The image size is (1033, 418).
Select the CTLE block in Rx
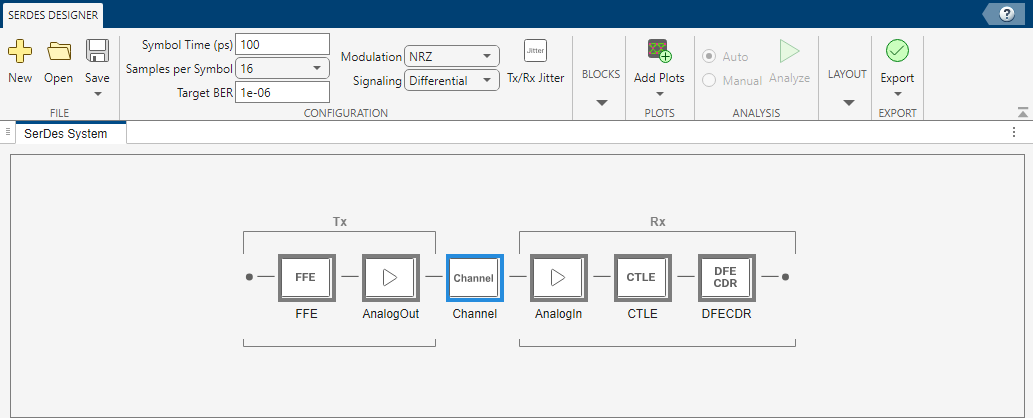click(x=641, y=277)
